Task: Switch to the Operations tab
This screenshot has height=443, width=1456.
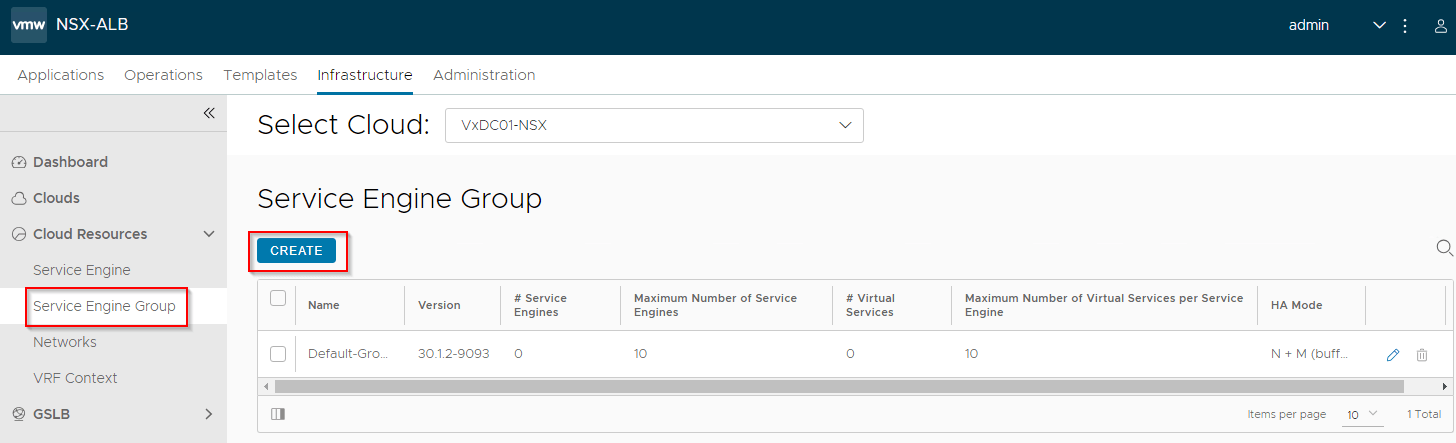Action: (163, 75)
